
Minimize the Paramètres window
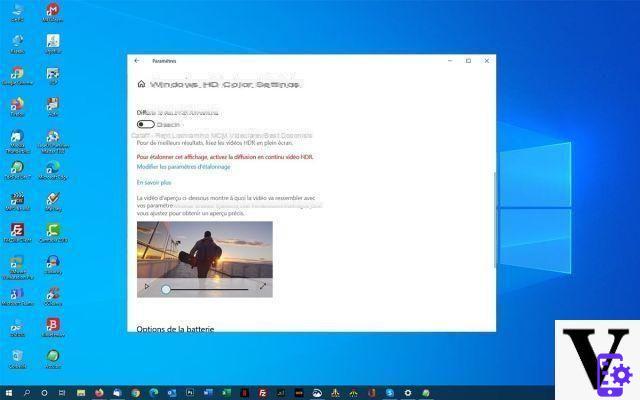tap(450, 60)
